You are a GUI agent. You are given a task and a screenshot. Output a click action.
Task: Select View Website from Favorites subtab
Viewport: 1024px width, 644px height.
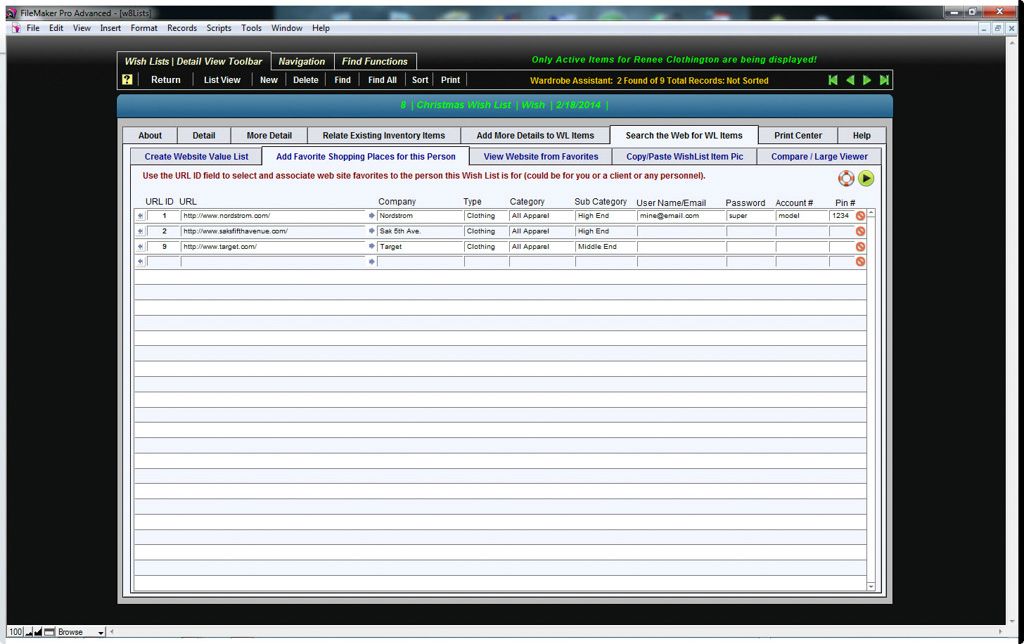coord(541,157)
